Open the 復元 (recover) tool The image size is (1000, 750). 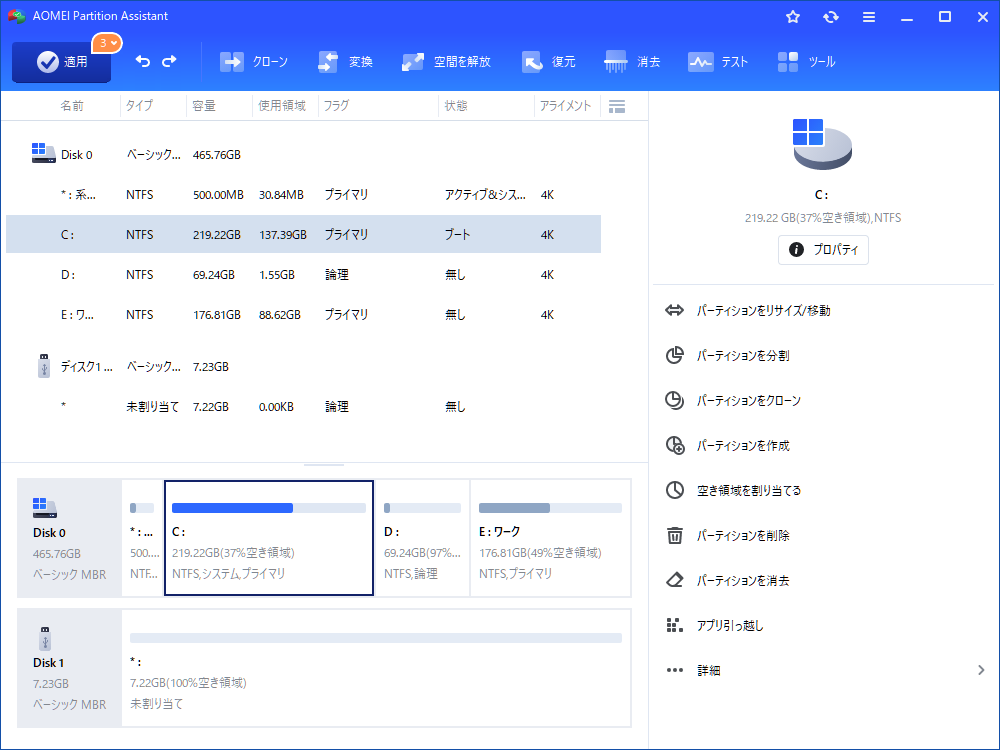tap(549, 62)
